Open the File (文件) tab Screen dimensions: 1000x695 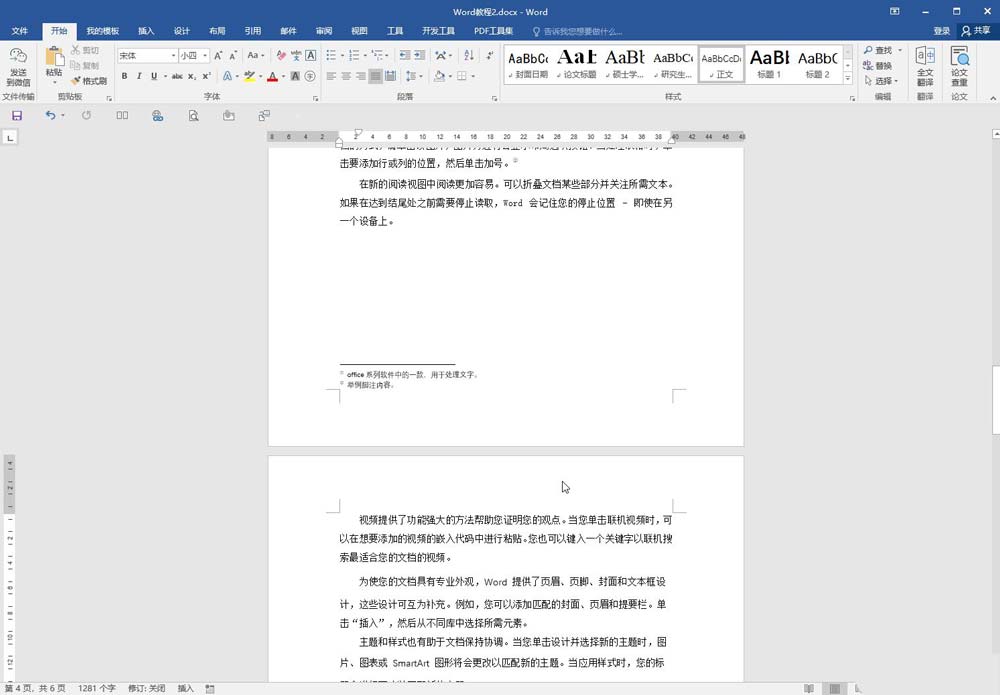click(x=20, y=31)
